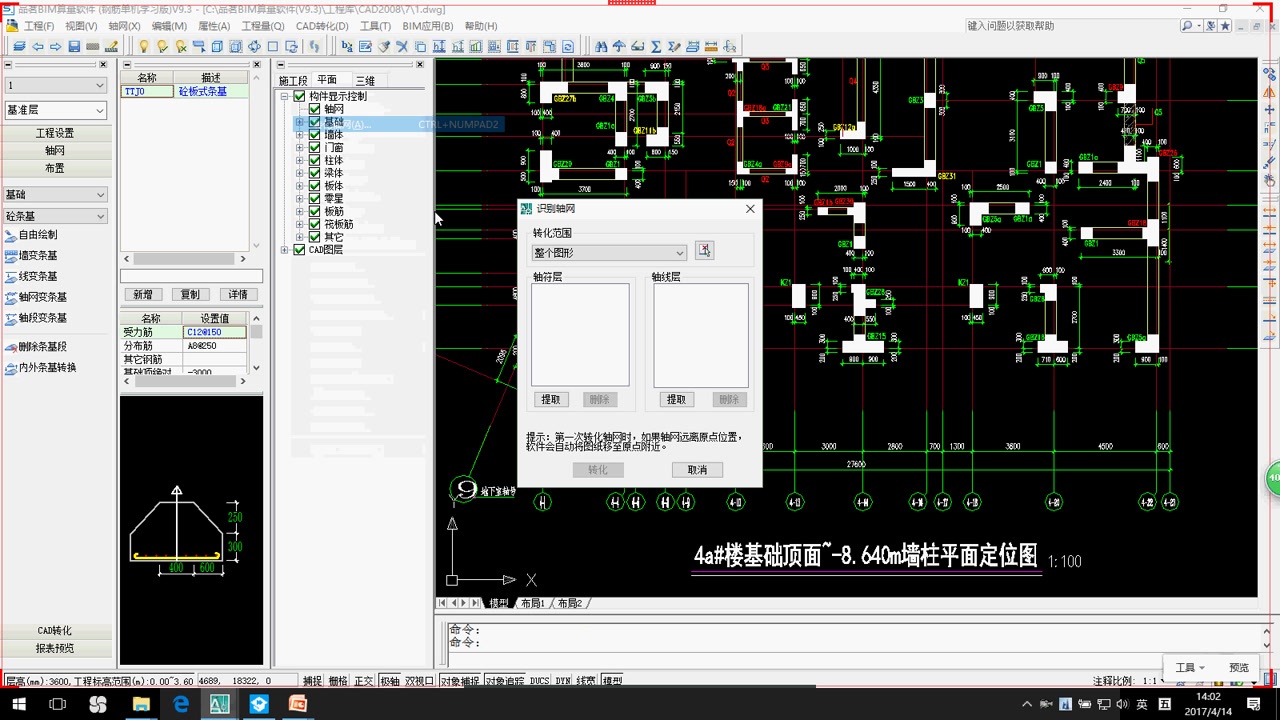Expand the CAD图层 tree node
This screenshot has width=1280, height=720.
pyautogui.click(x=284, y=250)
